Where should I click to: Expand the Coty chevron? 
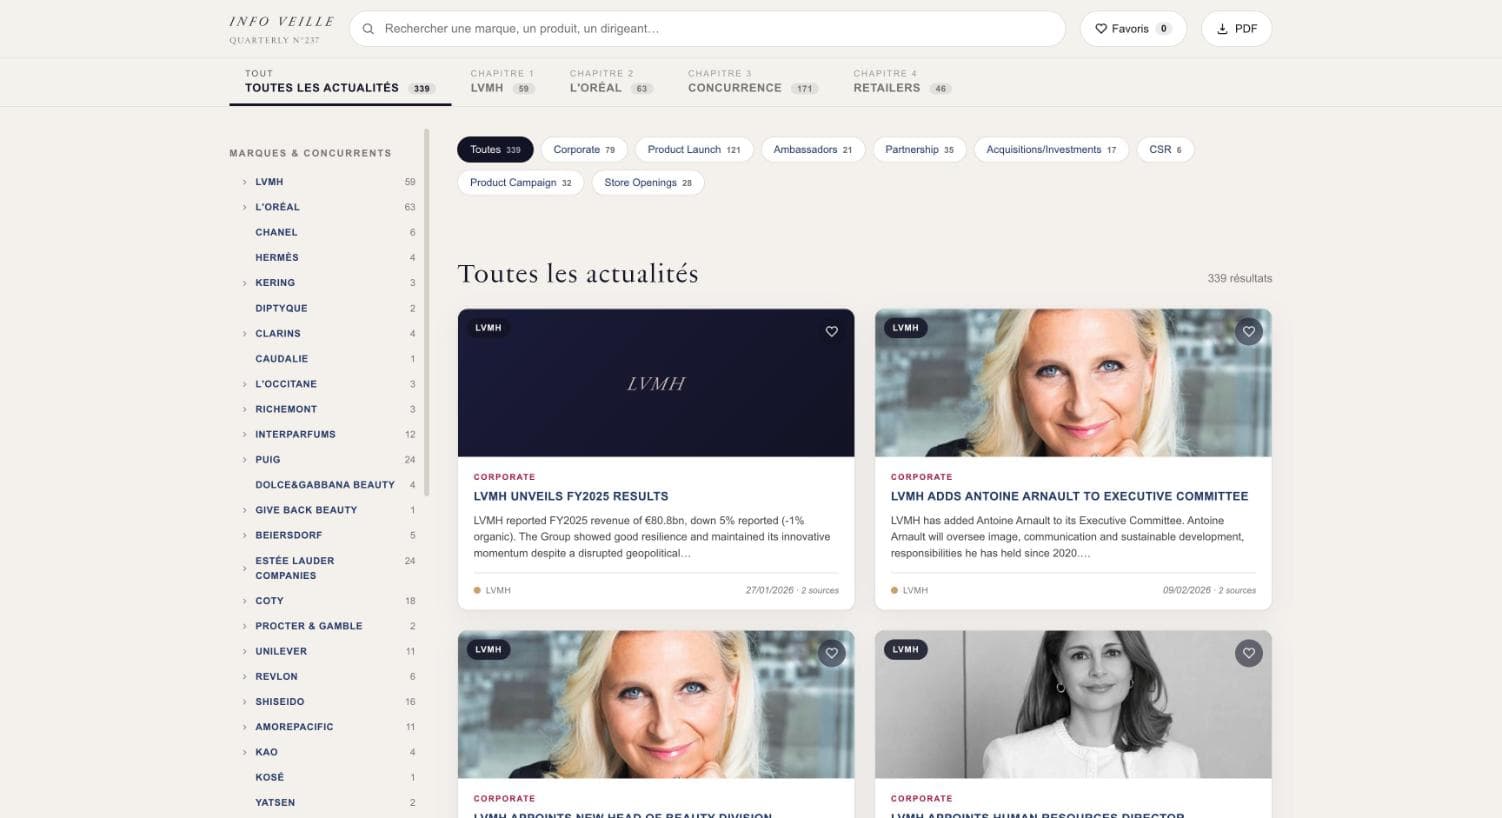click(244, 601)
